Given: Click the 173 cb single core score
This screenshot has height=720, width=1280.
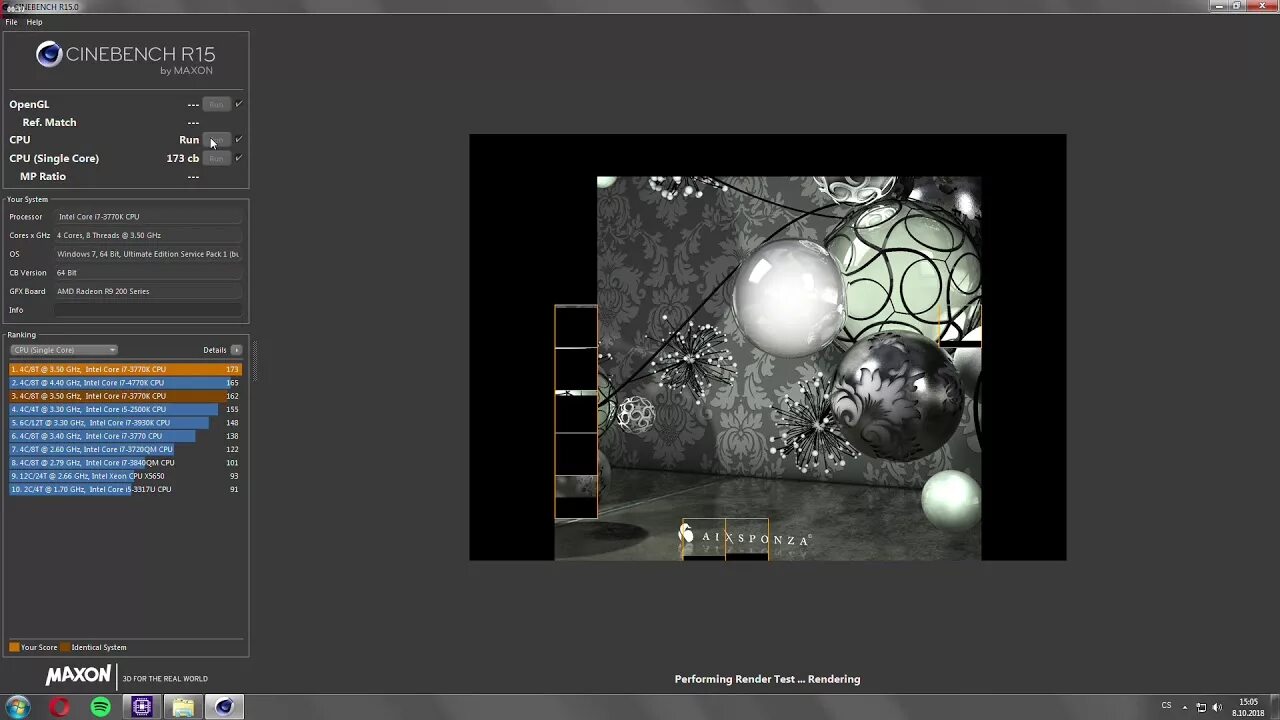Looking at the screenshot, I should pos(183,158).
